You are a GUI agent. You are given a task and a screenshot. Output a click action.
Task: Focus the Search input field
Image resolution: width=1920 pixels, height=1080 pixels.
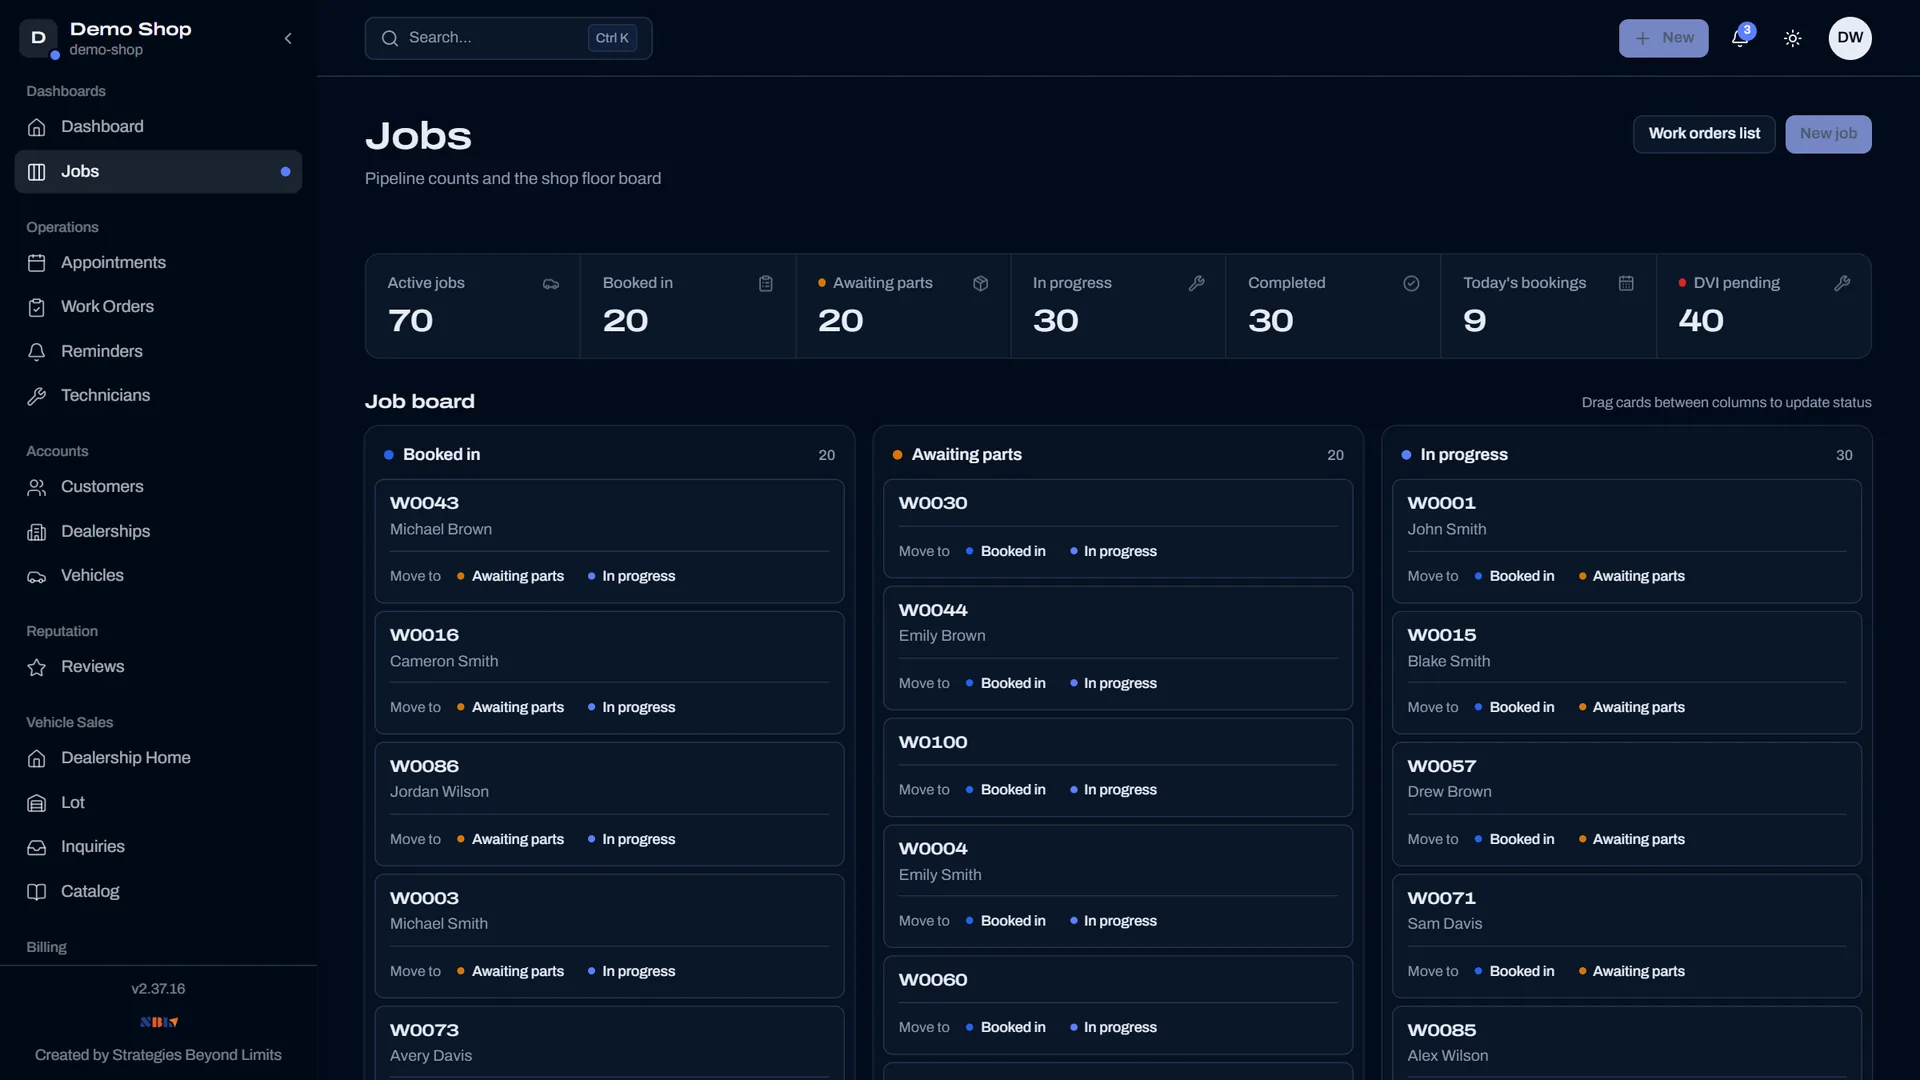[508, 38]
